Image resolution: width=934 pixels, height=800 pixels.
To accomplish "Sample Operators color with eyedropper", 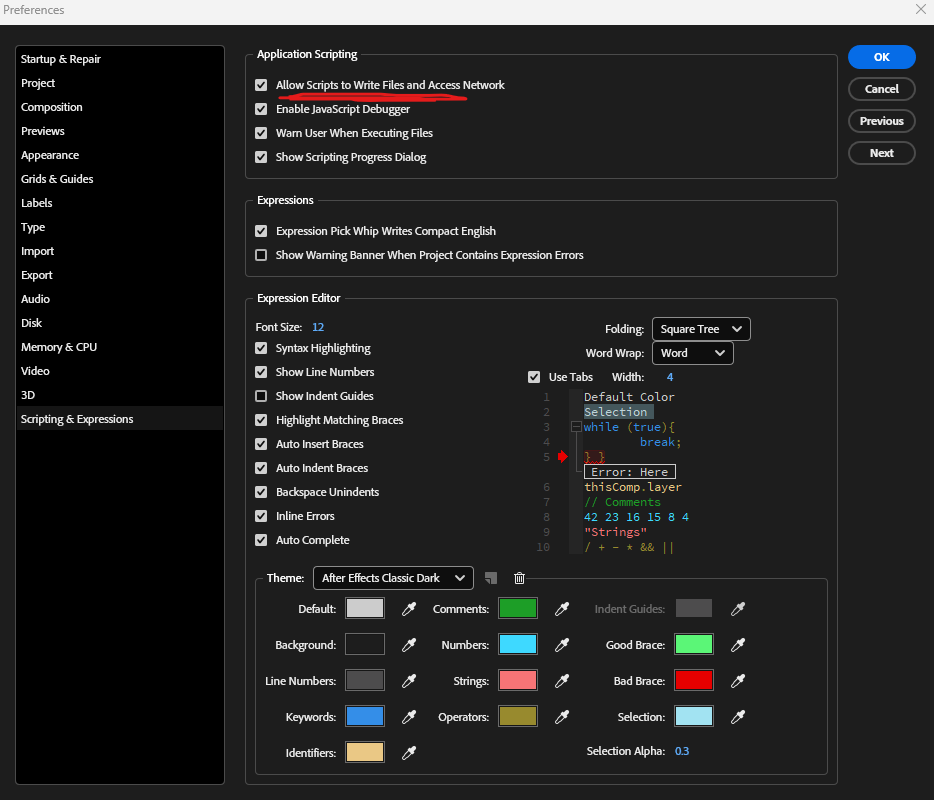I will pyautogui.click(x=562, y=717).
